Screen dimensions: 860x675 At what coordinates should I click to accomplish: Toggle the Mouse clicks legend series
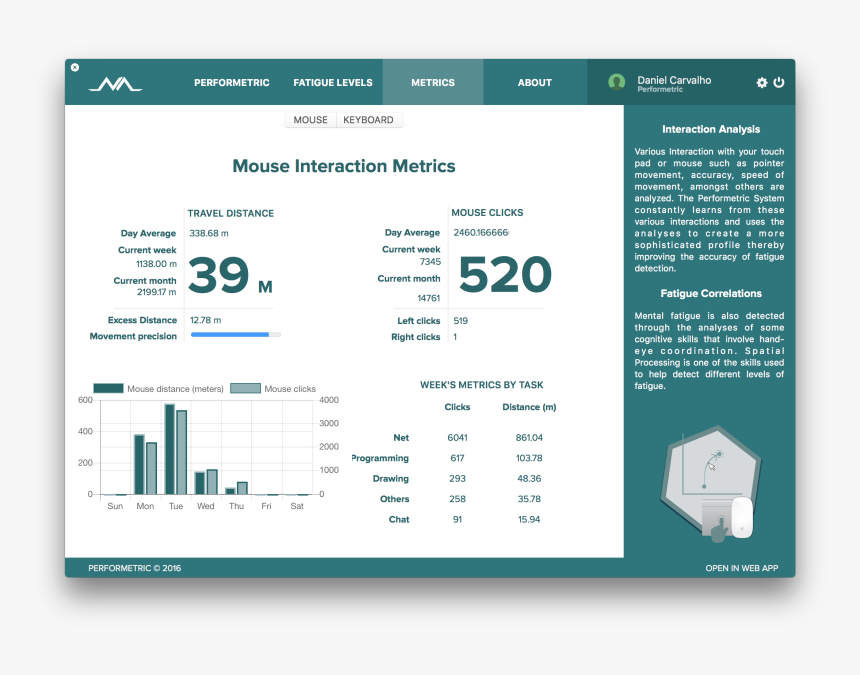(x=273, y=389)
